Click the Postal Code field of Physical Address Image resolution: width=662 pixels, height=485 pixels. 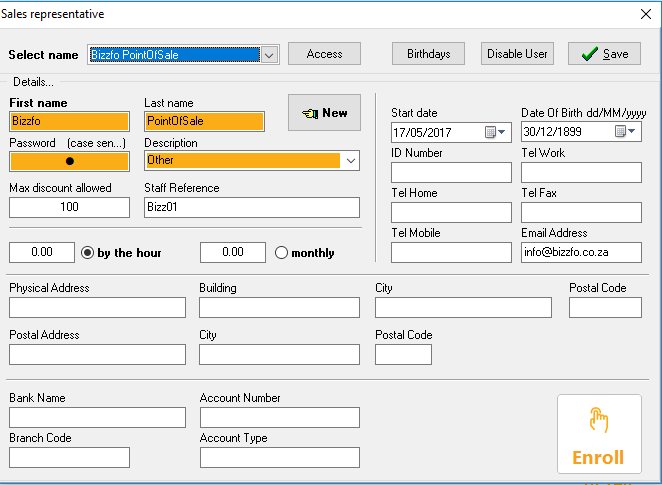tap(605, 307)
